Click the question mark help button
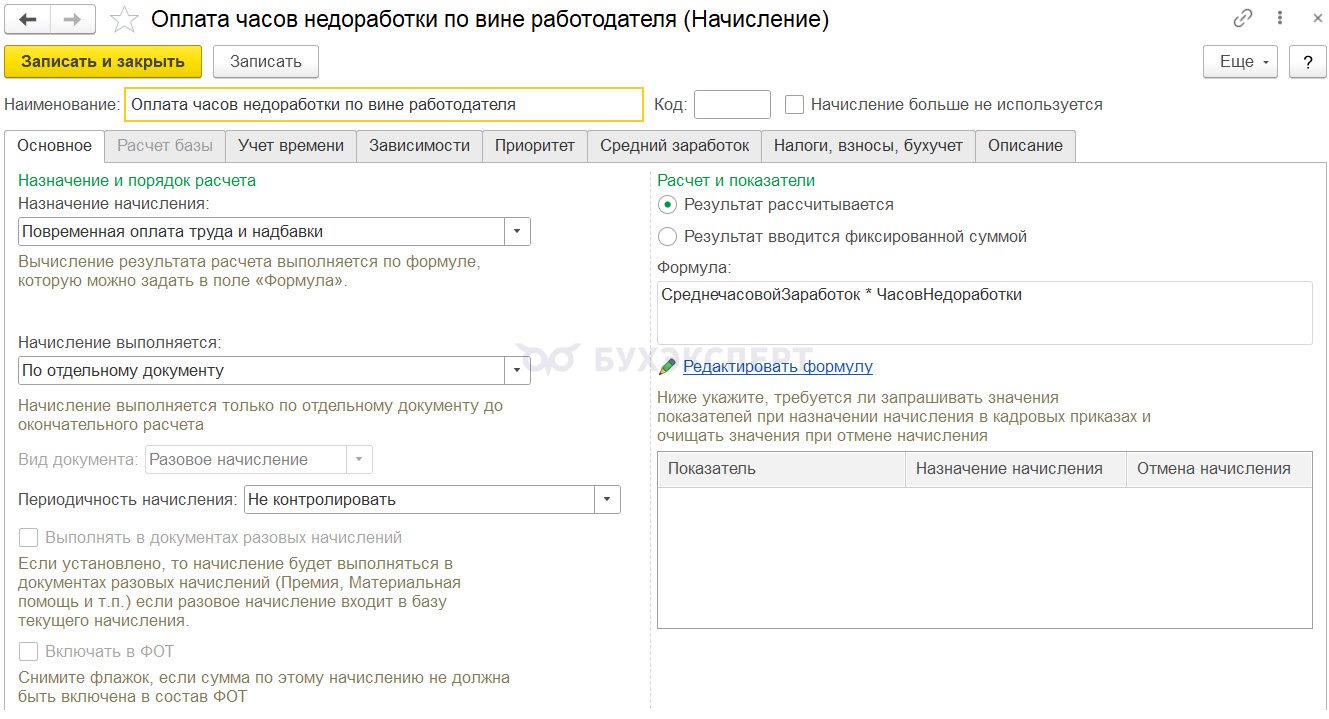 pyautogui.click(x=1307, y=62)
